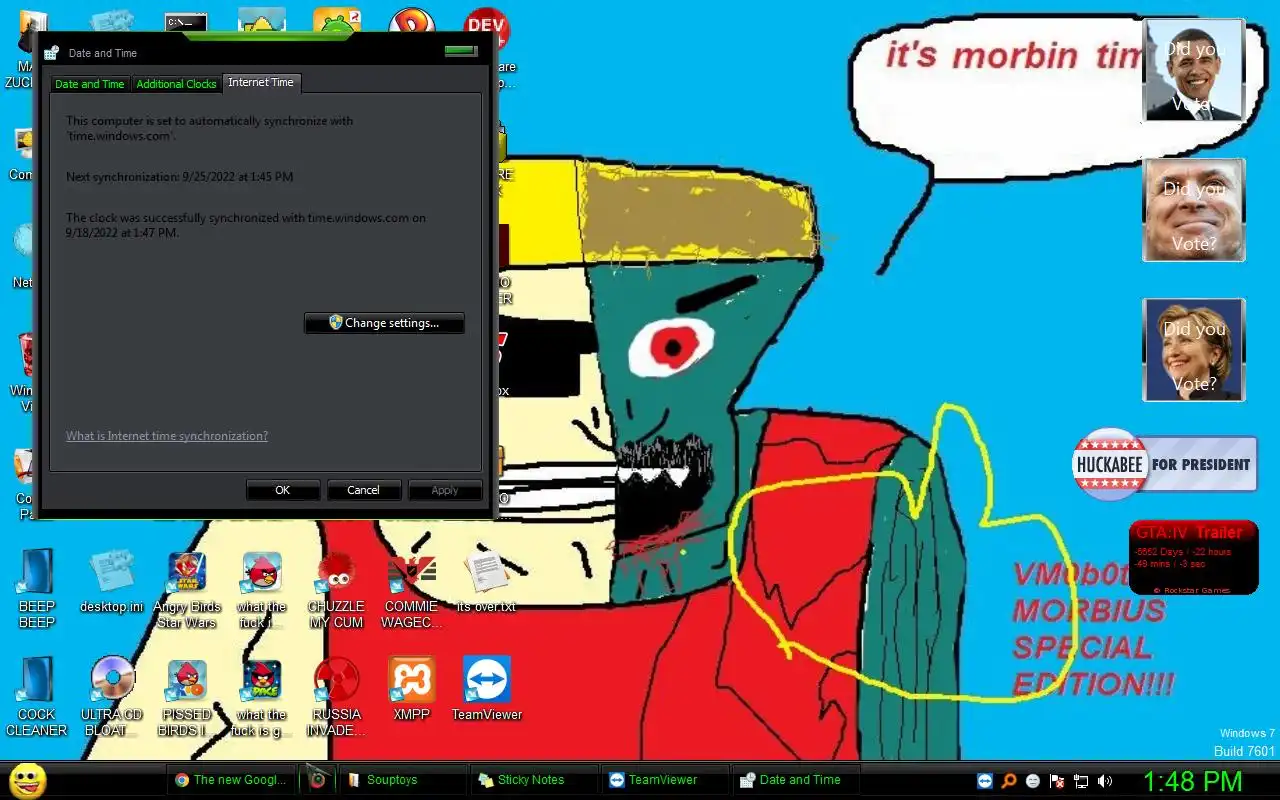Screen dimensions: 1280x800
Task: Click the Date and Time title bar icon
Action: tap(53, 53)
